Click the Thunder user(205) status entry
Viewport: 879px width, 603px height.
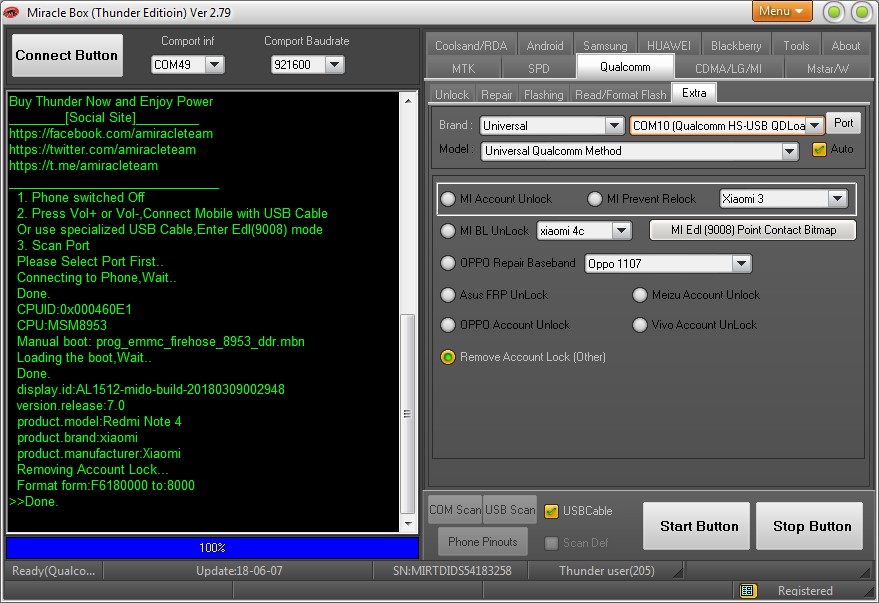click(x=607, y=570)
